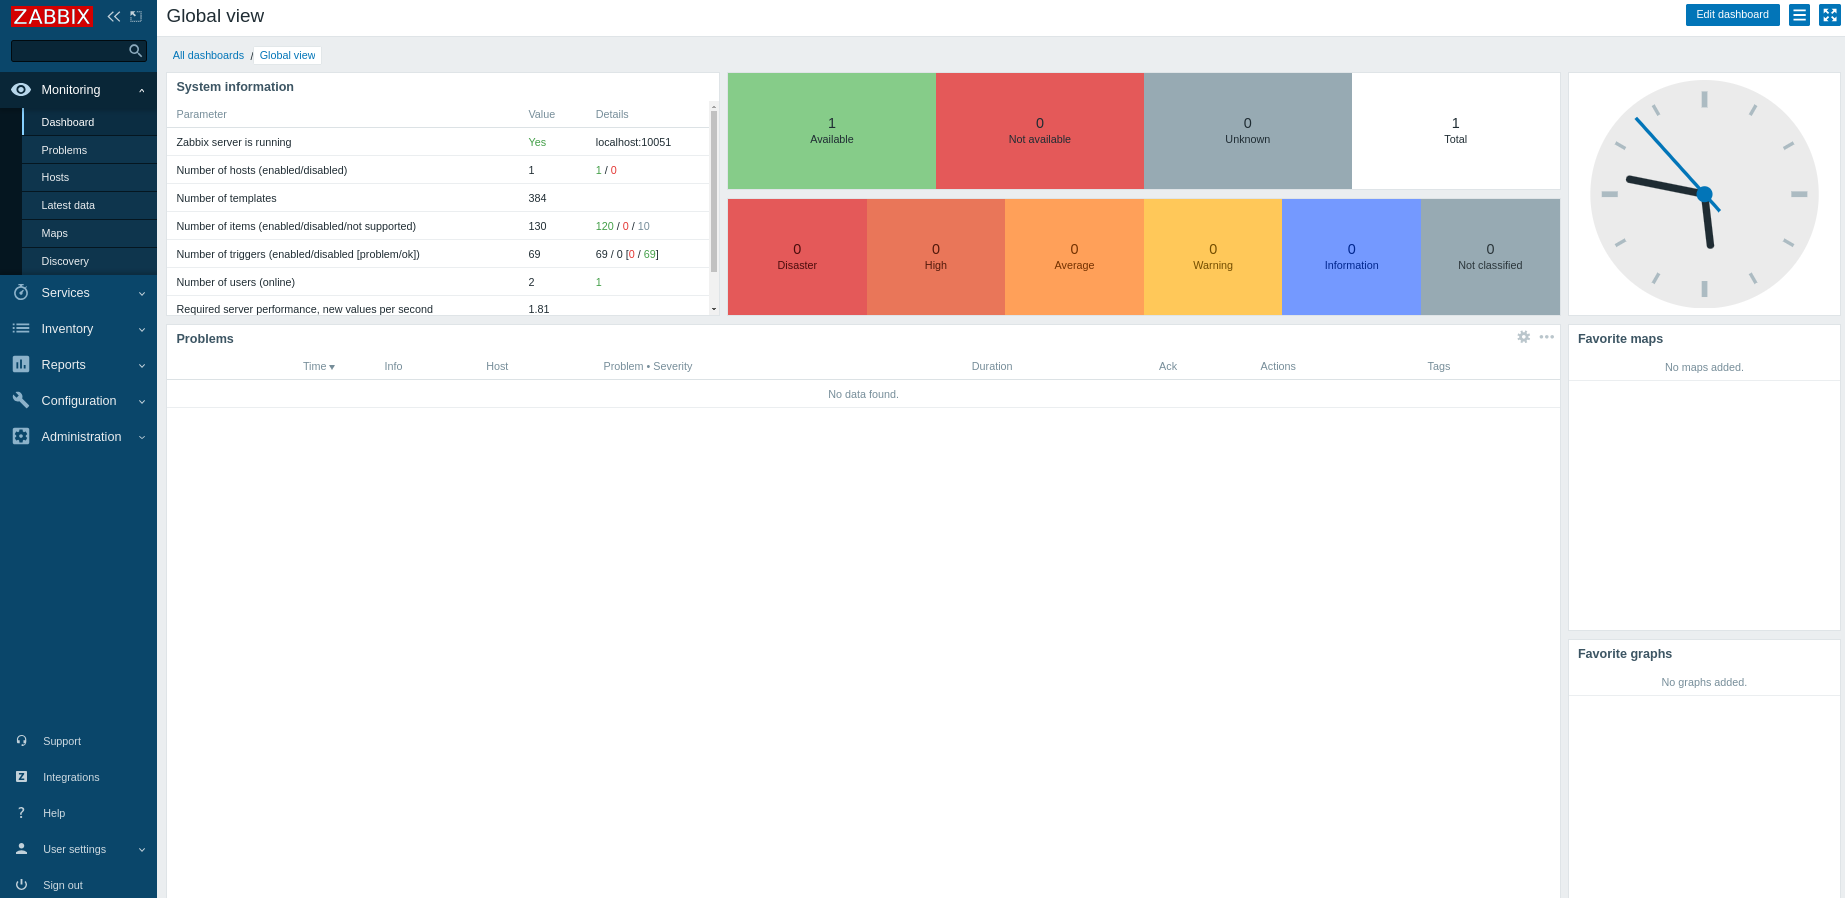This screenshot has height=898, width=1845.
Task: Click the "localhost:10051" details cell
Action: [633, 142]
